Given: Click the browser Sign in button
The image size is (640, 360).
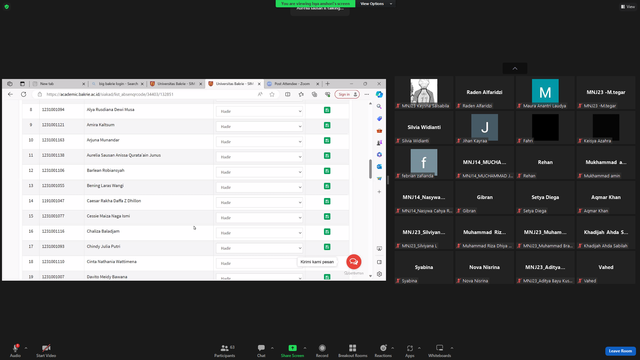Looking at the screenshot, I should coord(347,94).
